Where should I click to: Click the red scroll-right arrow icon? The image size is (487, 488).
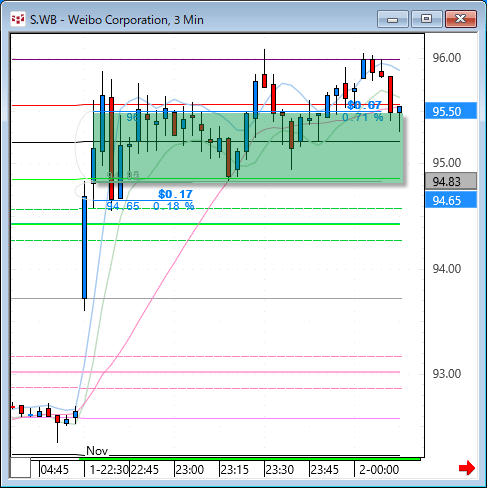click(467, 468)
